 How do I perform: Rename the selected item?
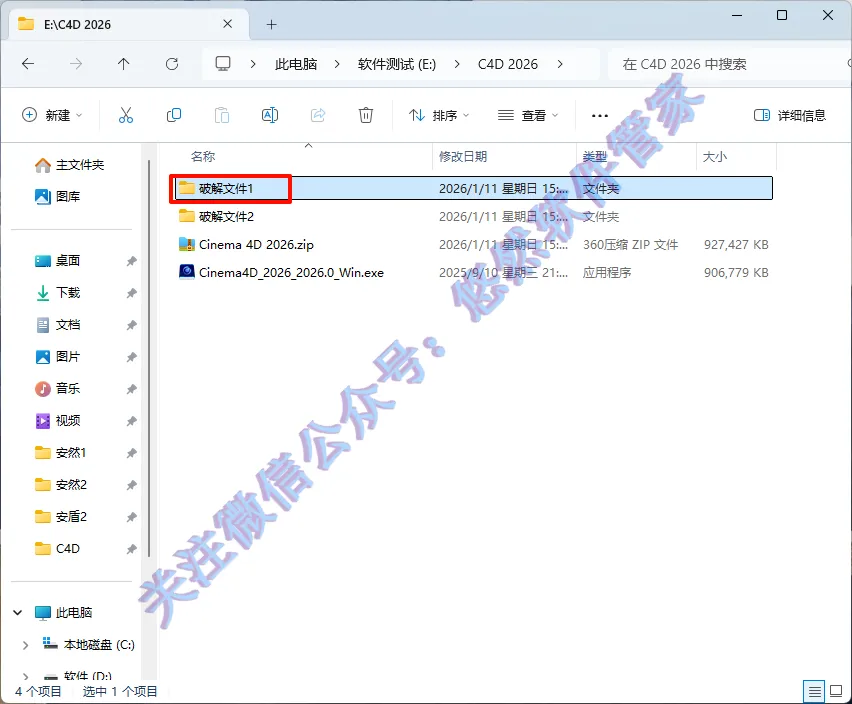270,115
